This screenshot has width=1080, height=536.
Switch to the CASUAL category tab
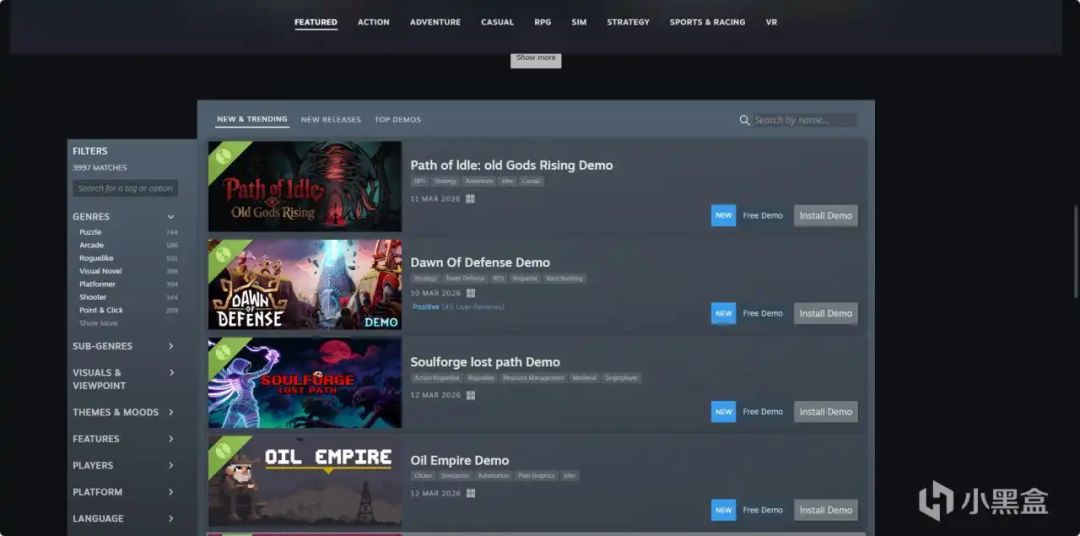[497, 22]
